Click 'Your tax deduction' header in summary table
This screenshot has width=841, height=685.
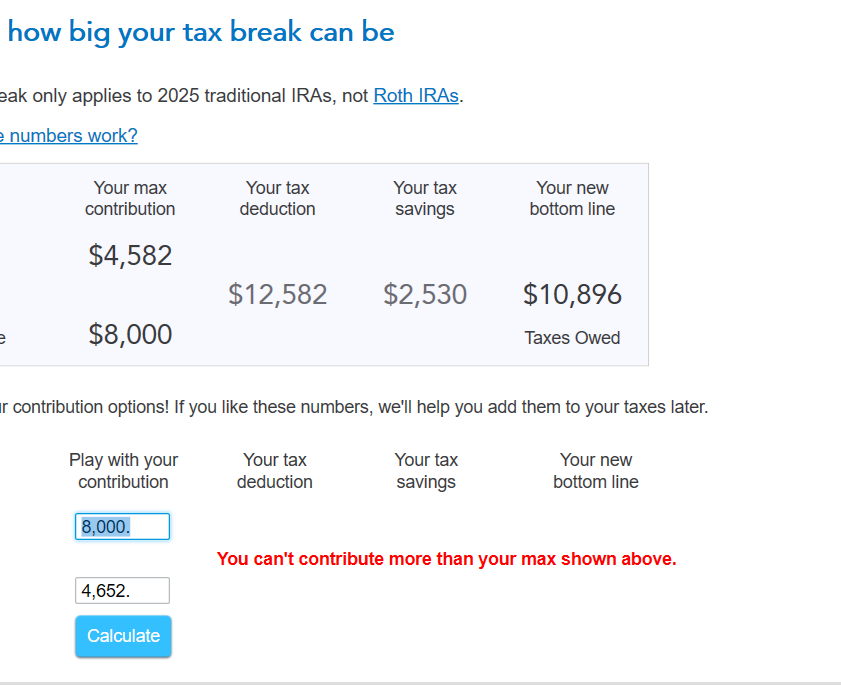coord(277,199)
